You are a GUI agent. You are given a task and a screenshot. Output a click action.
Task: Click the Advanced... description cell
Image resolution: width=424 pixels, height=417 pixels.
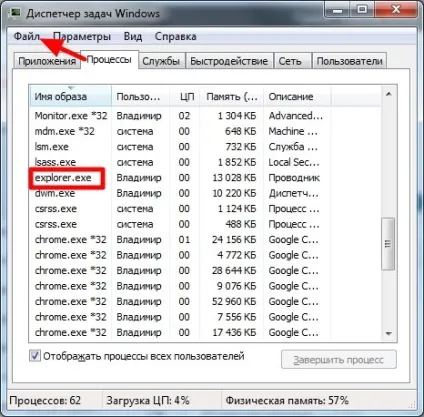(296, 116)
